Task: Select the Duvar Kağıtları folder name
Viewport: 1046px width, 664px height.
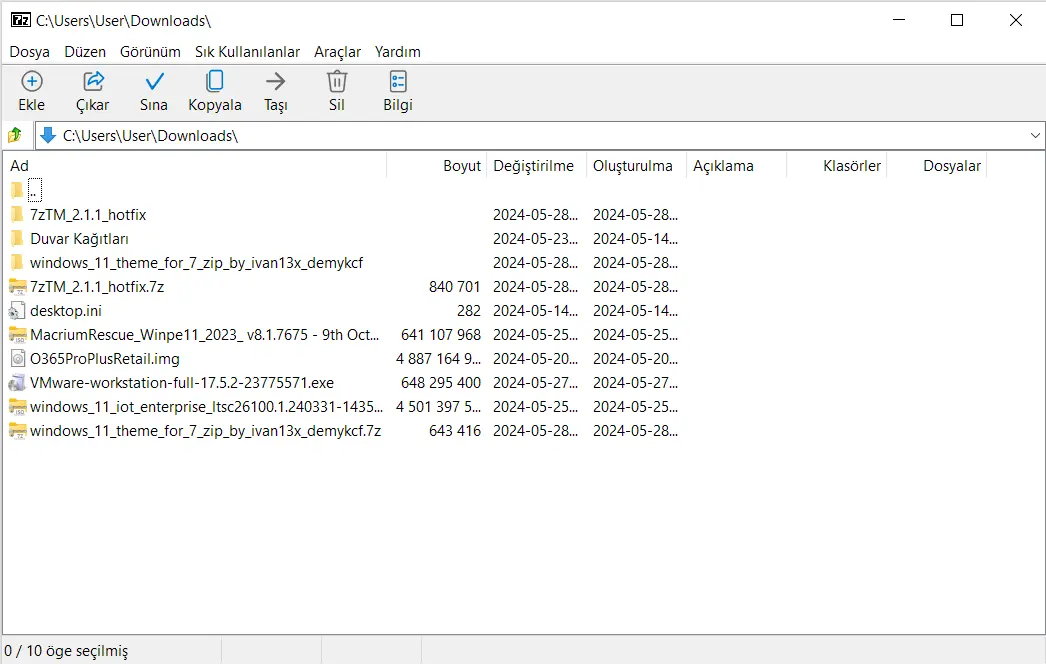Action: [79, 238]
